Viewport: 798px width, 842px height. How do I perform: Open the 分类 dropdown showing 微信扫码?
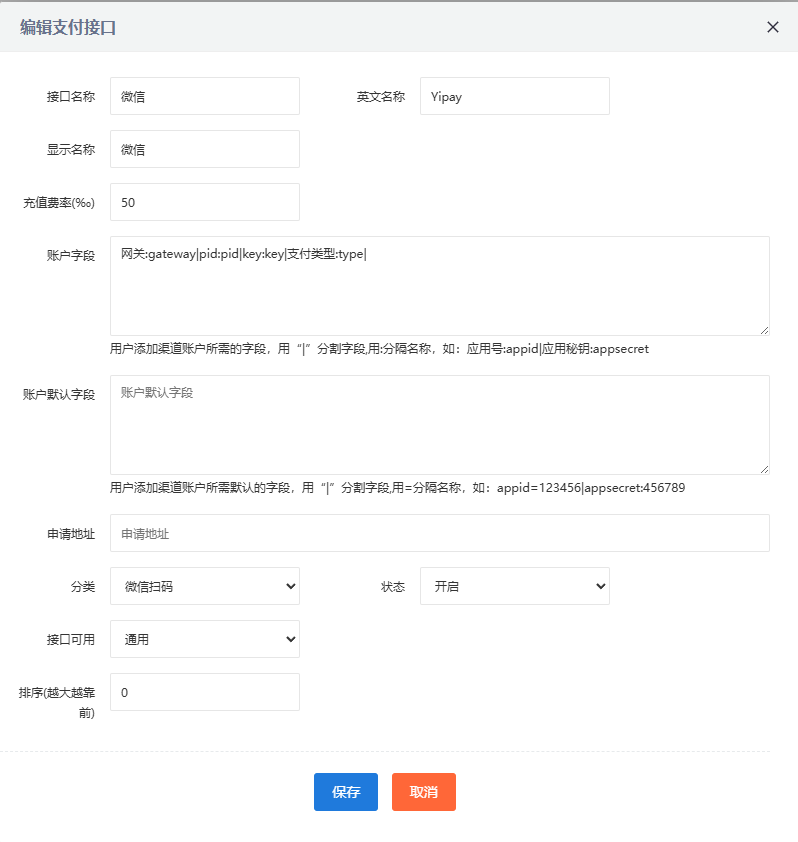[x=204, y=586]
